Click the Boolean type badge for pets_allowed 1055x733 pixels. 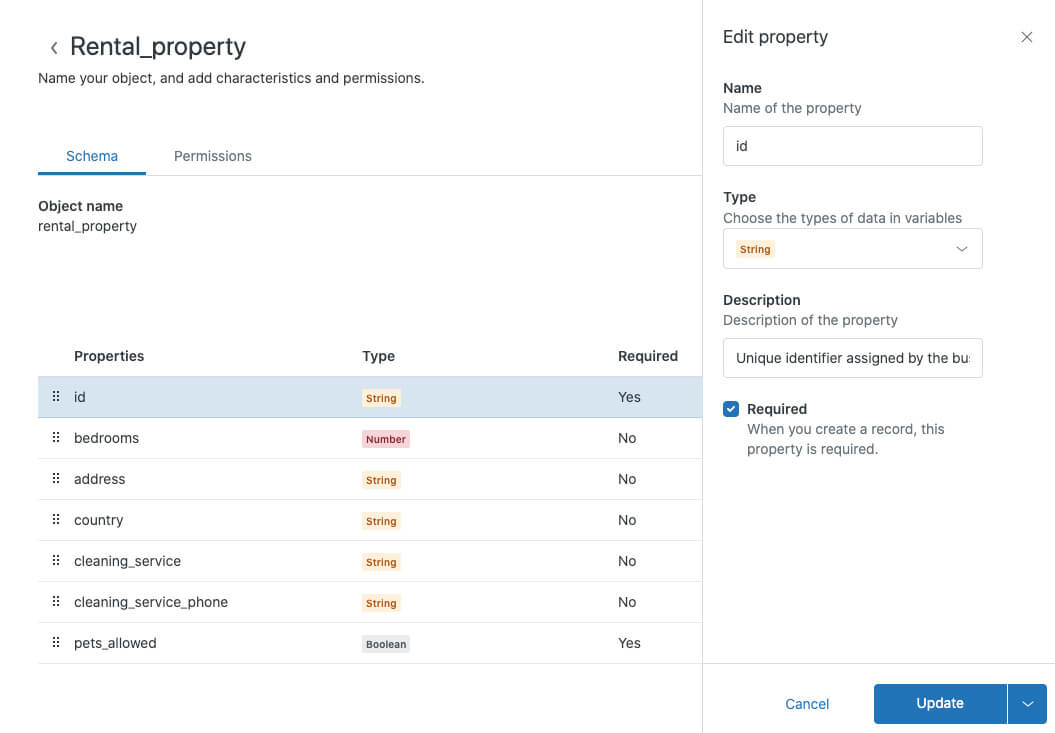(x=386, y=644)
